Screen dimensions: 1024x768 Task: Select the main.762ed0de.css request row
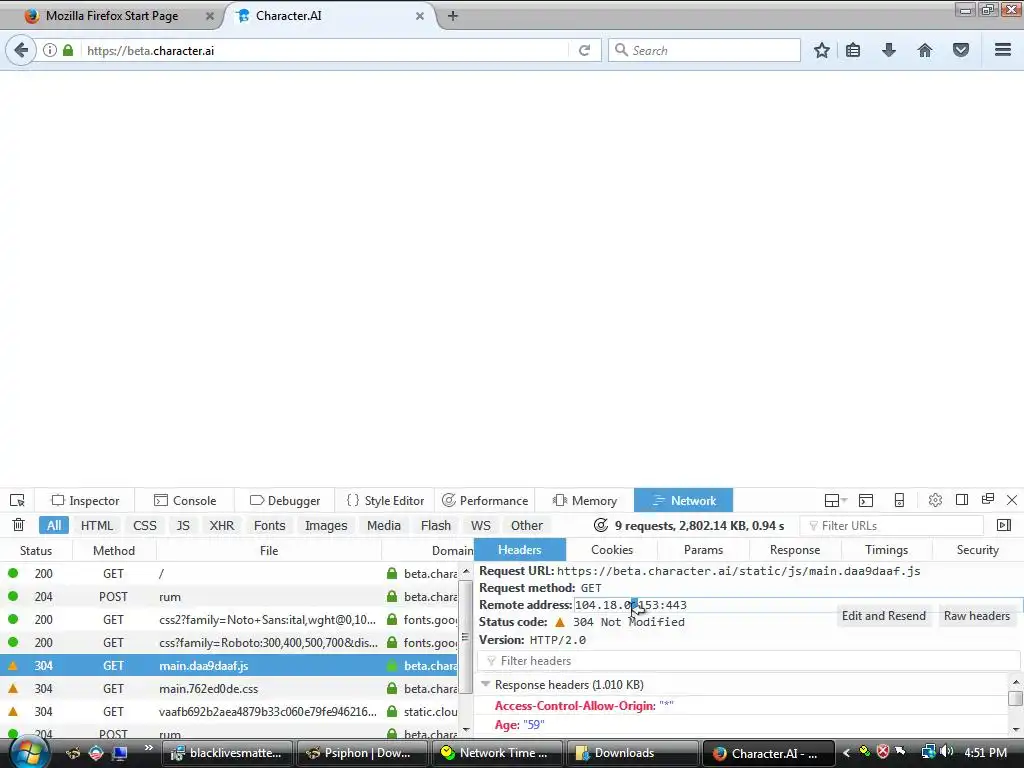pyautogui.click(x=230, y=688)
